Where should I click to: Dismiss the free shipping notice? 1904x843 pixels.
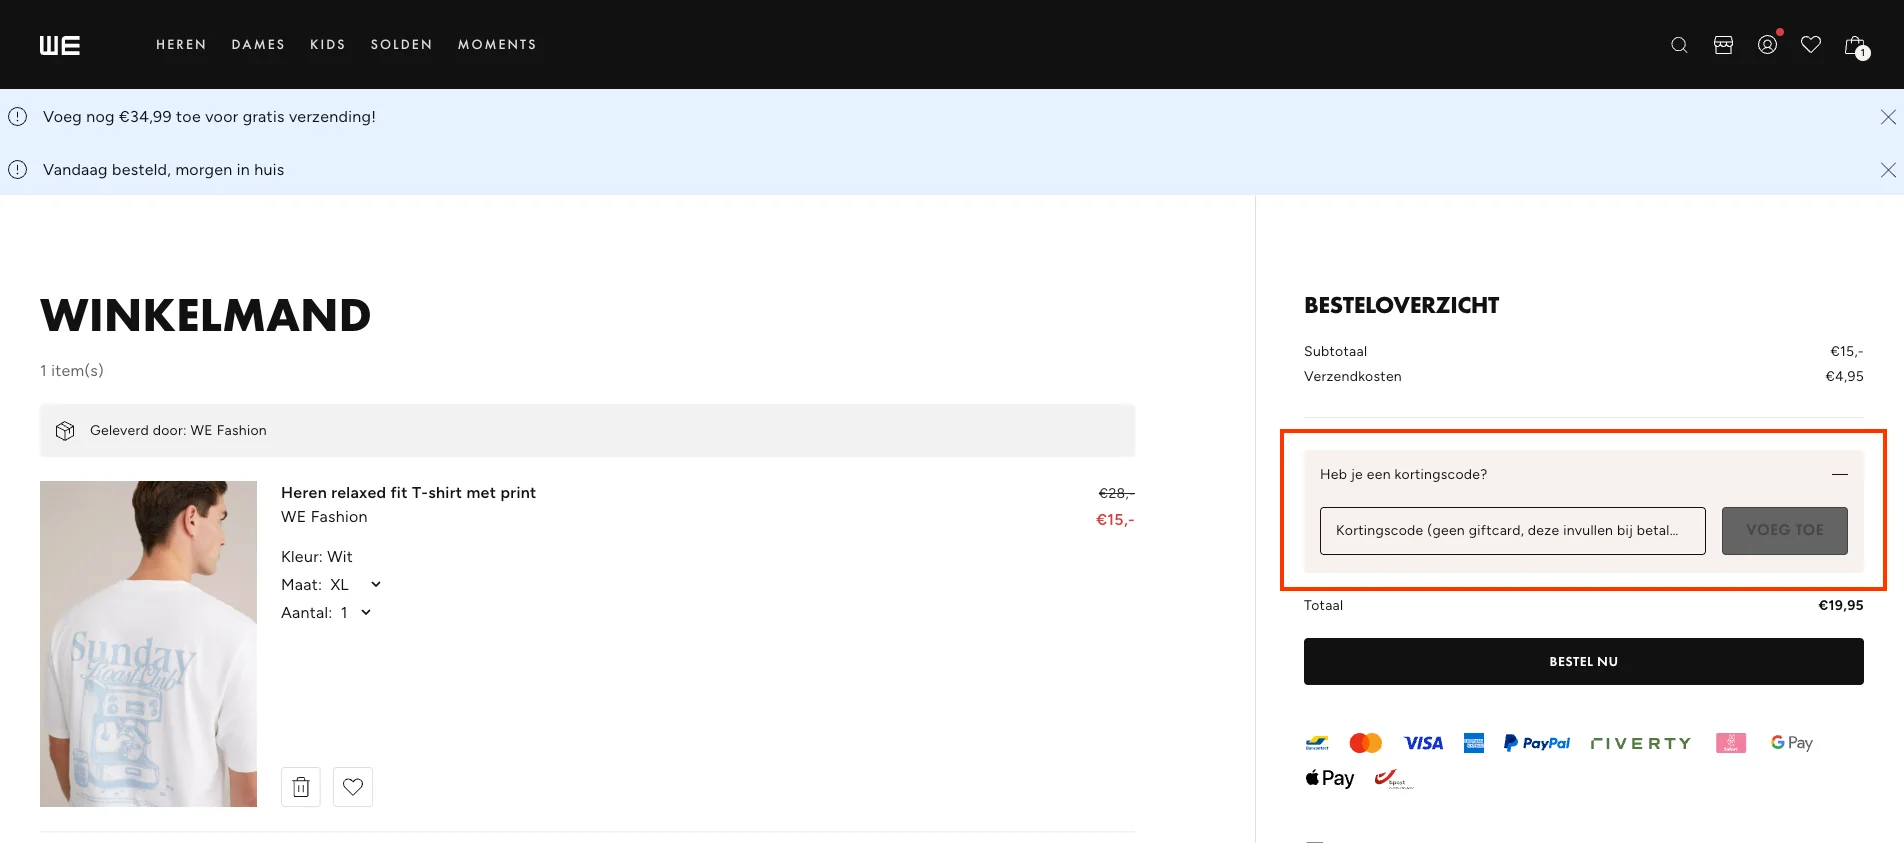1887,117
